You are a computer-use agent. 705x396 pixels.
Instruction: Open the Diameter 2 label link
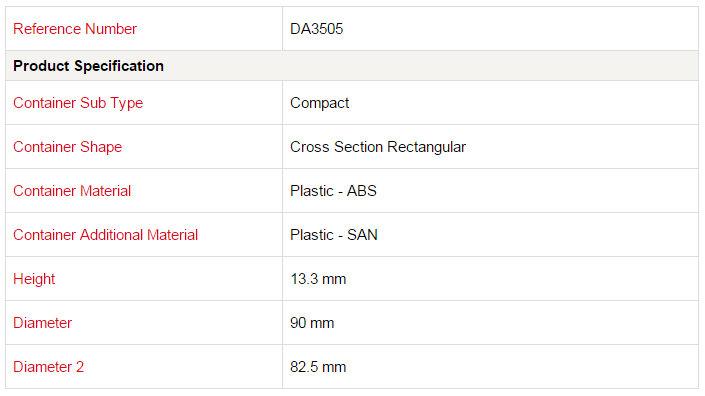[x=48, y=367]
